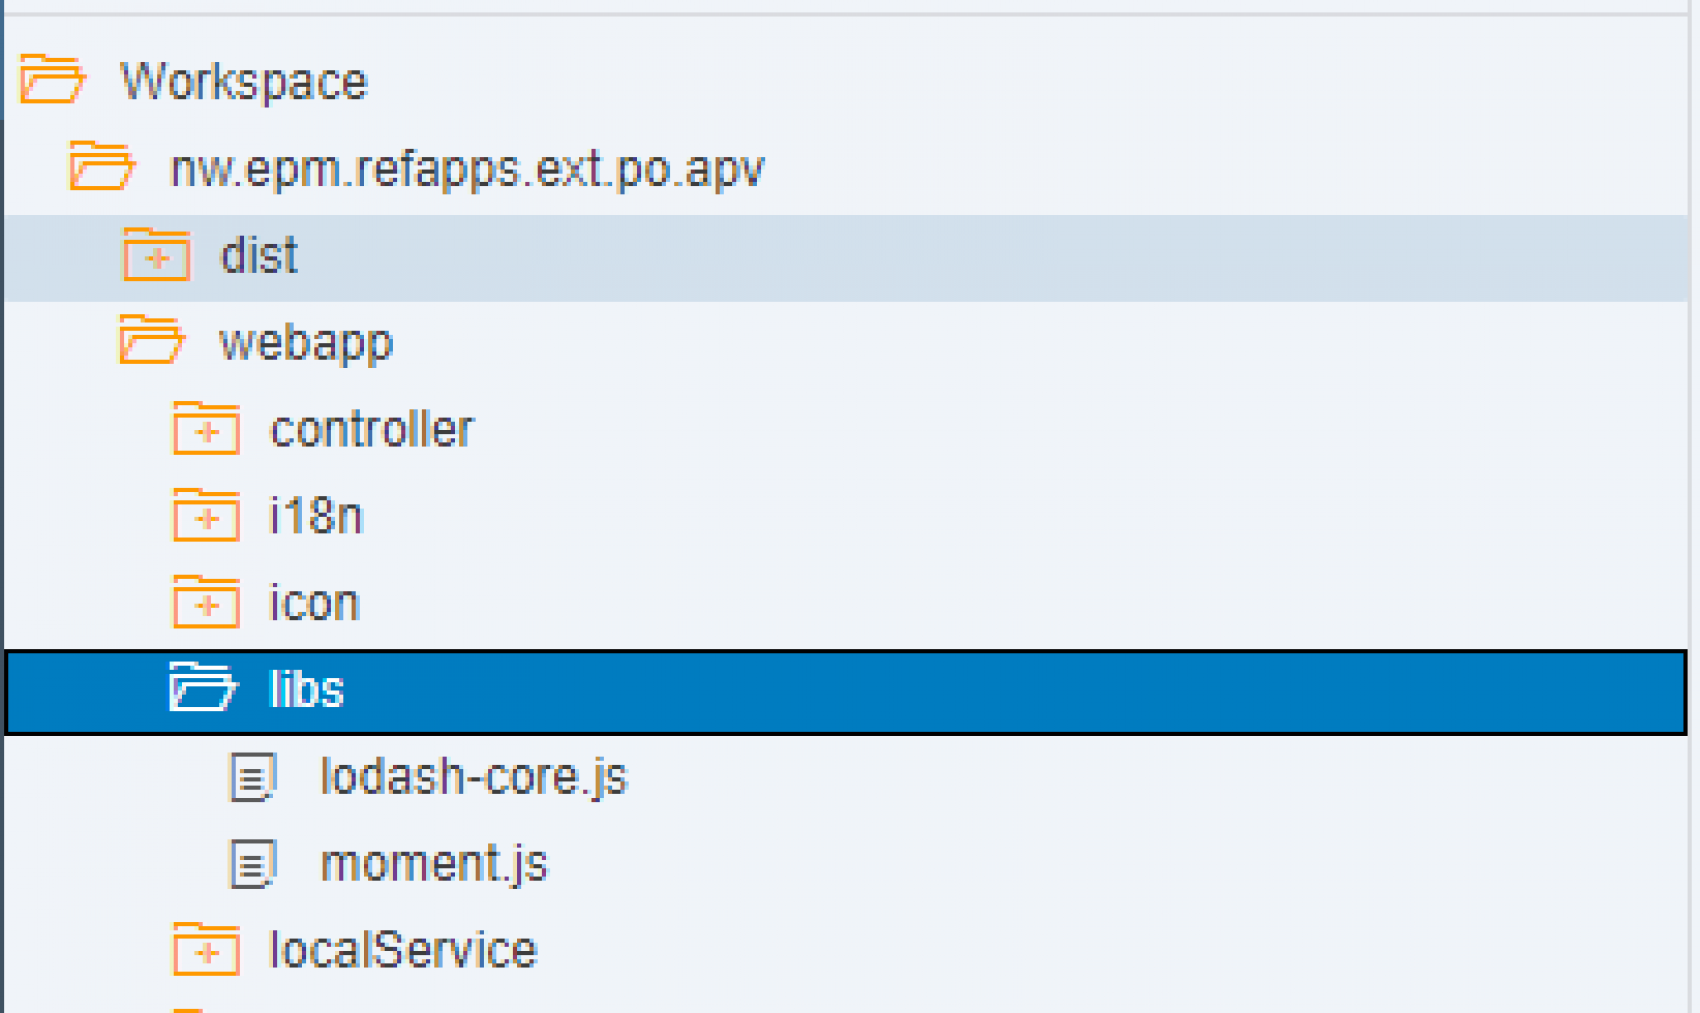Open the lodash-core.js file
The image size is (1700, 1013).
coord(473,777)
